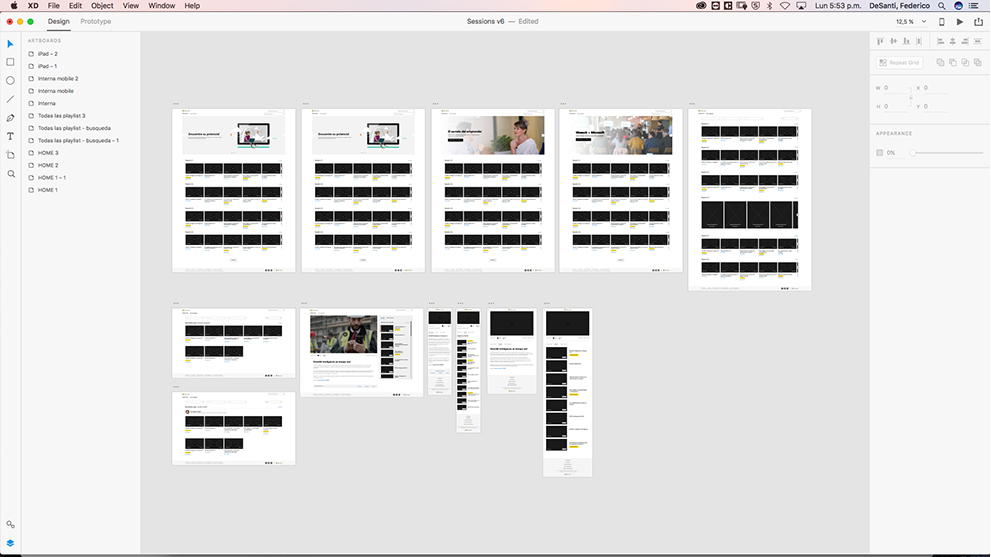Image resolution: width=991 pixels, height=557 pixels.
Task: Click the Repeat Grid button
Action: coord(899,62)
